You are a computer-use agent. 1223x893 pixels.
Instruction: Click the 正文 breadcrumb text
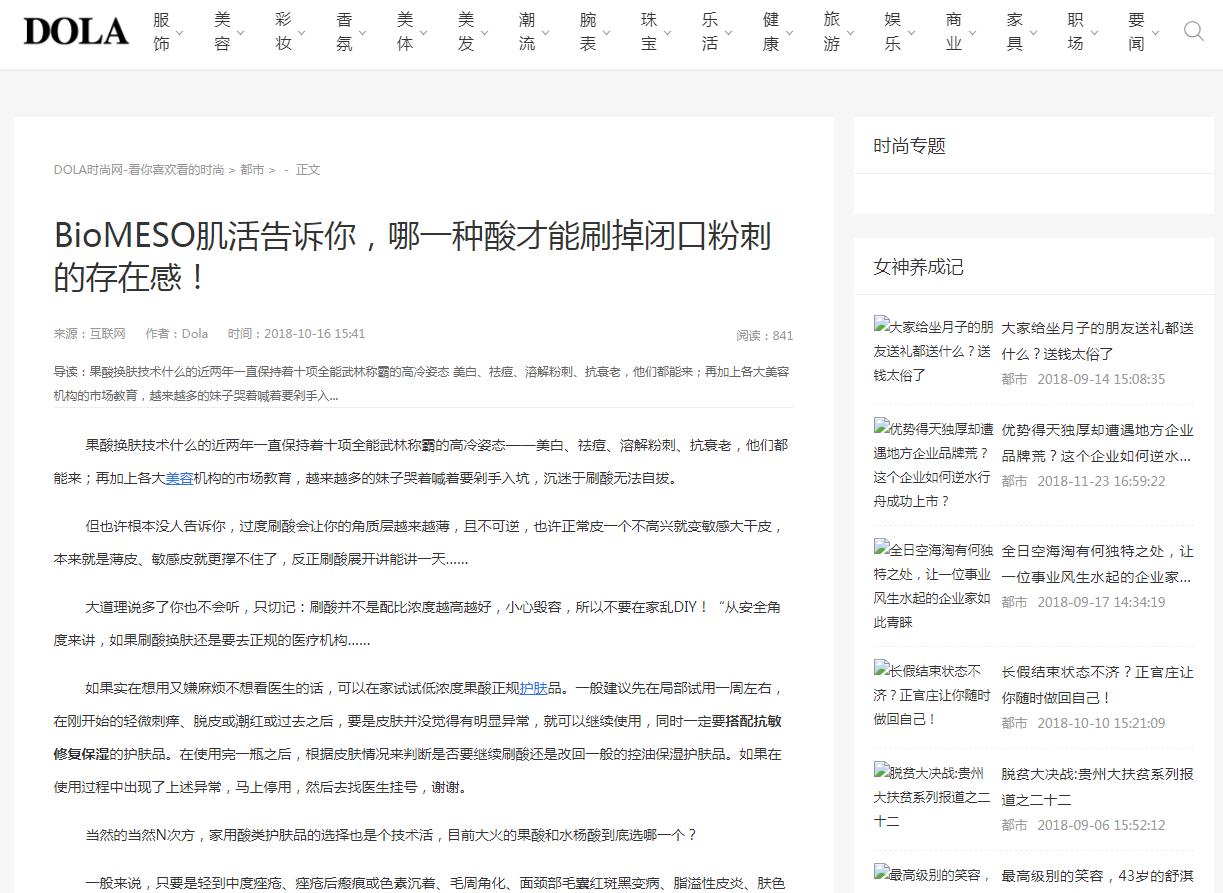coord(308,170)
